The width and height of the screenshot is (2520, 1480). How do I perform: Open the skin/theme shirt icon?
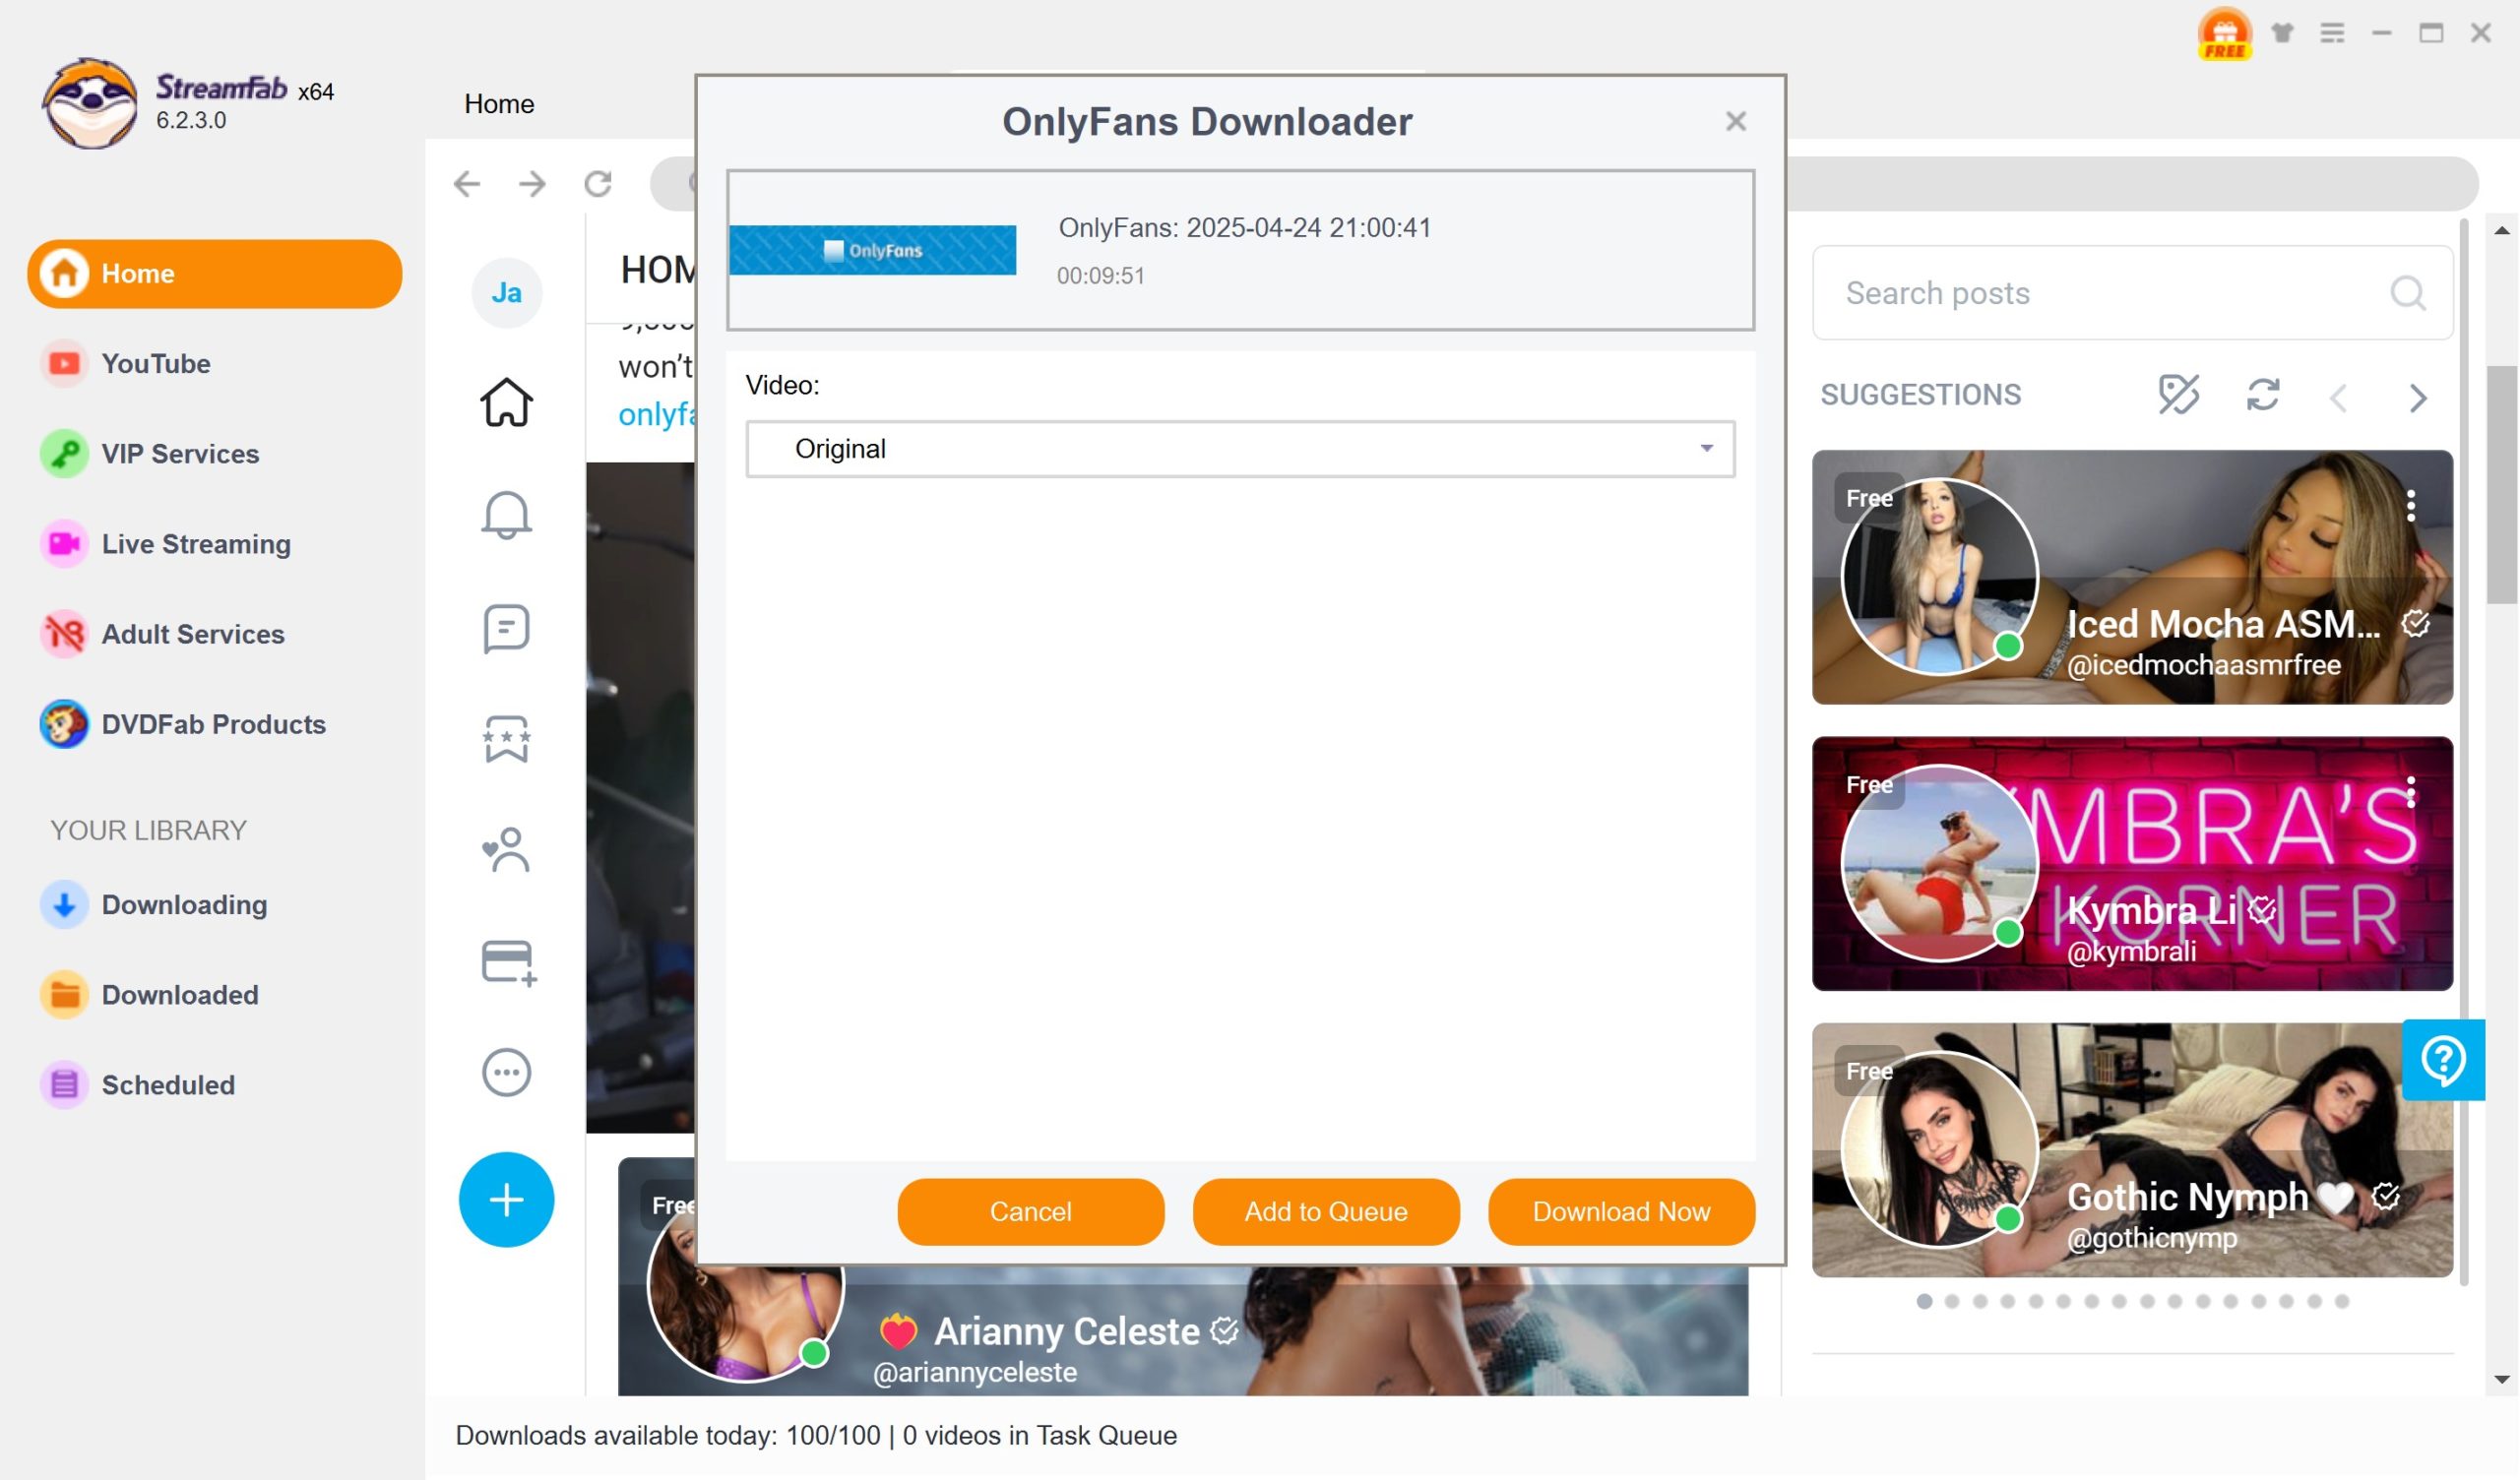pyautogui.click(x=2283, y=33)
